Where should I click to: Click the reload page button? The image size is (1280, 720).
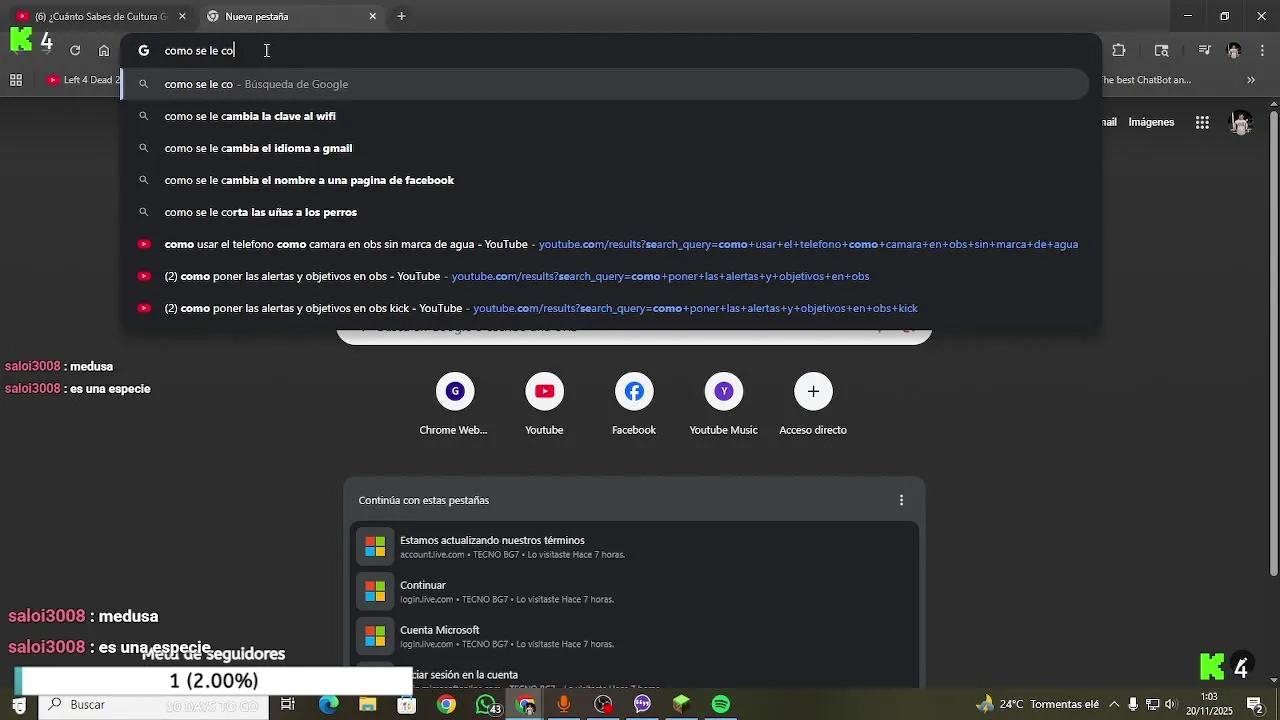coord(75,50)
